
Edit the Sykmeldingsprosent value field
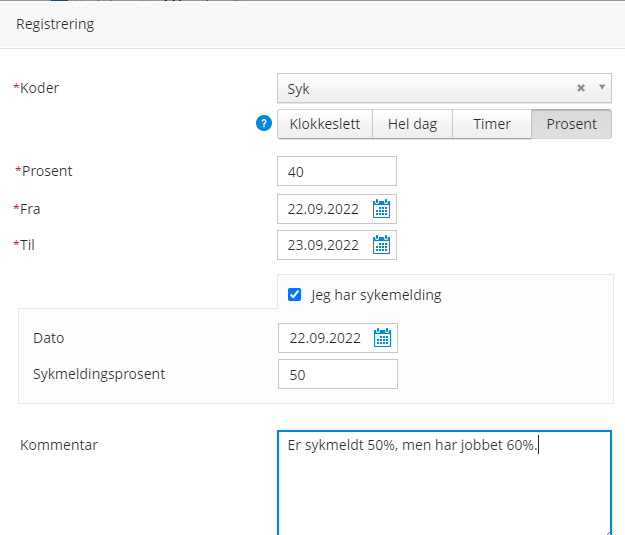[338, 374]
